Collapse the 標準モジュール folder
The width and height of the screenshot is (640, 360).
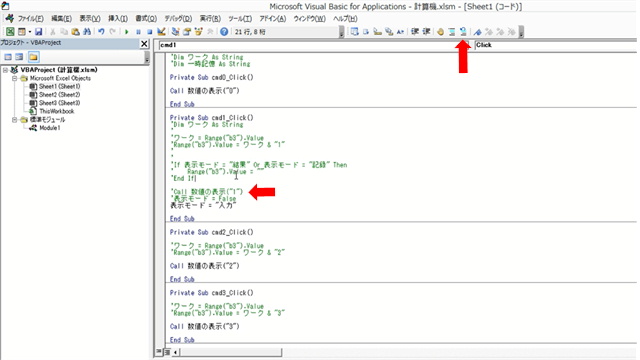click(x=14, y=120)
